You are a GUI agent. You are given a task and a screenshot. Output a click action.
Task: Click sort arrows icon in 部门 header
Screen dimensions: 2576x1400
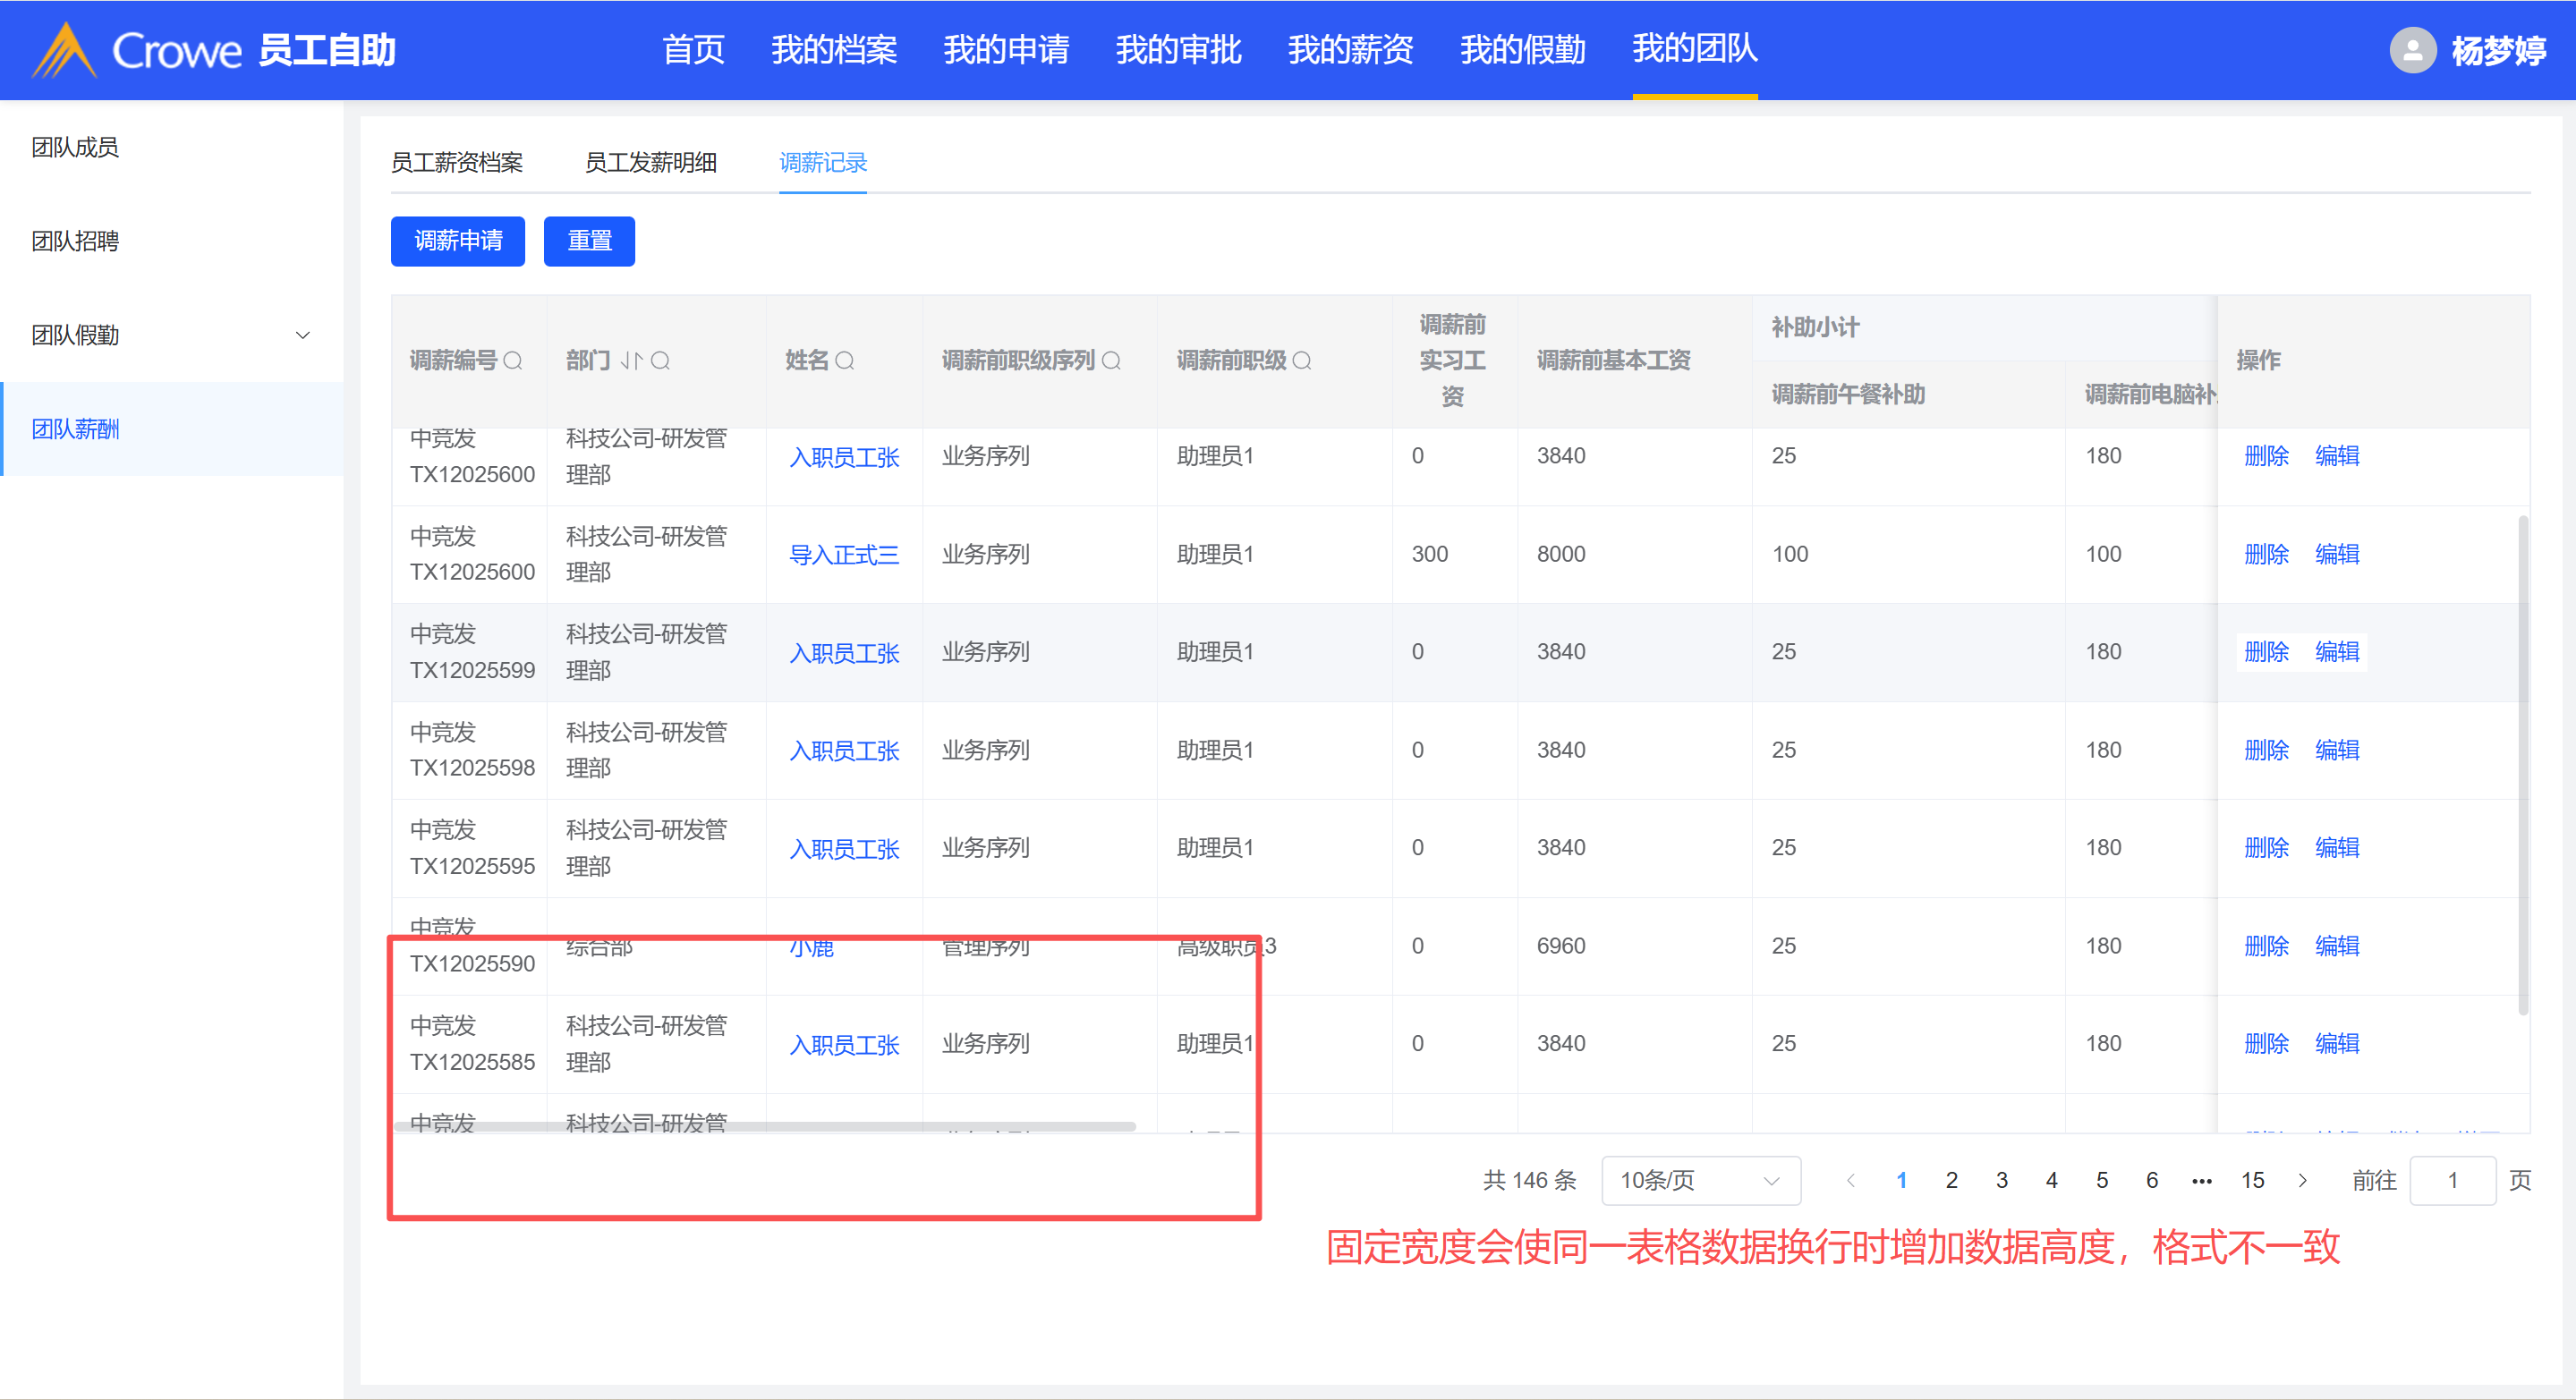pyautogui.click(x=630, y=361)
